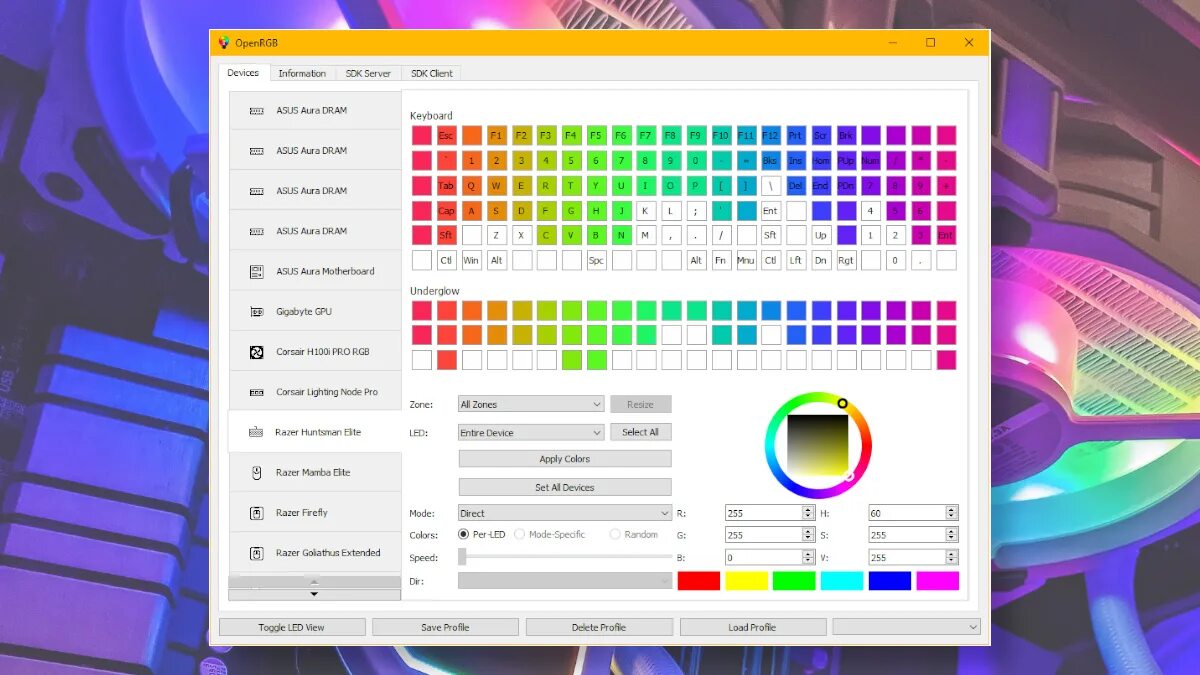Select the ASUS Aura Motherboard device icon
Viewport: 1200px width, 675px height.
click(256, 271)
